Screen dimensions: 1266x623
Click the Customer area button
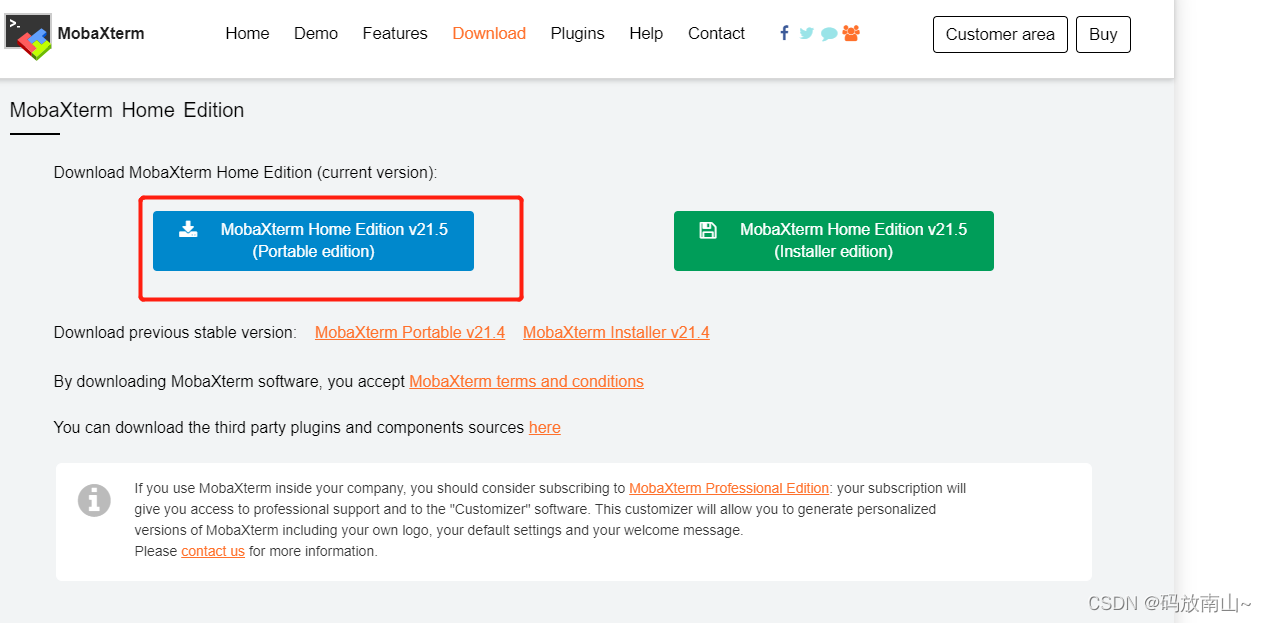click(x=1000, y=34)
